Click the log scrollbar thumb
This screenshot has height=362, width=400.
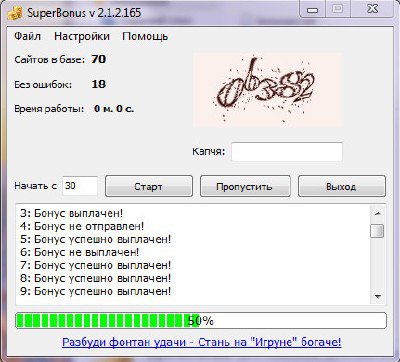pos(377,231)
